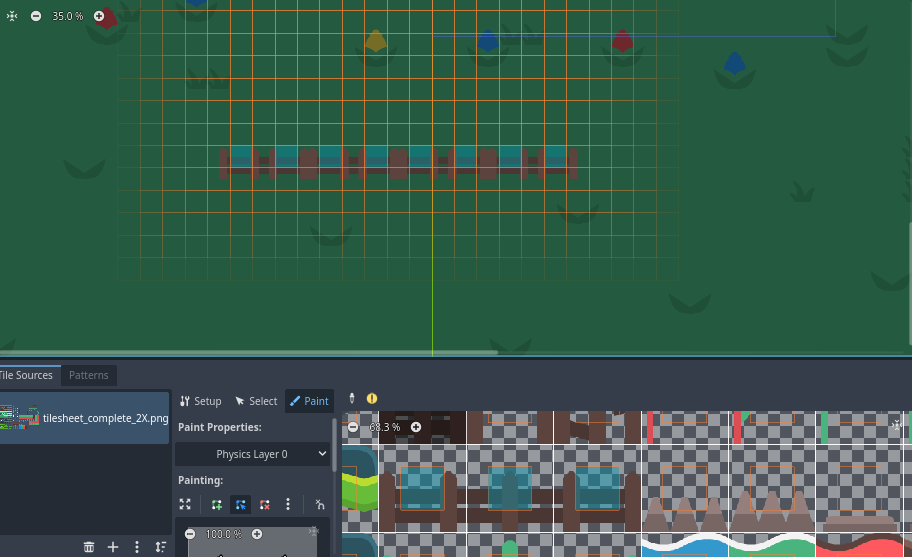Open the sort sources menu
This screenshot has width=912, height=557.
coord(161,547)
